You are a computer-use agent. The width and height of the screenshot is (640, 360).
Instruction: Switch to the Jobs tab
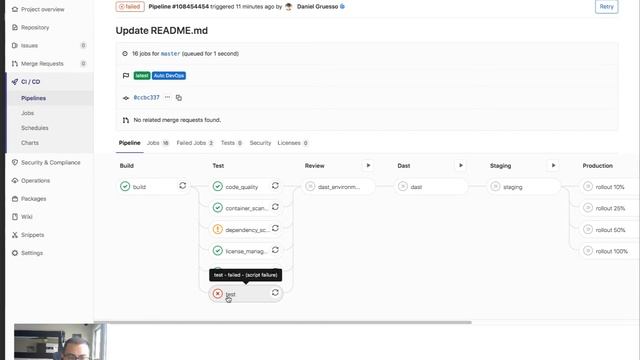(158, 143)
